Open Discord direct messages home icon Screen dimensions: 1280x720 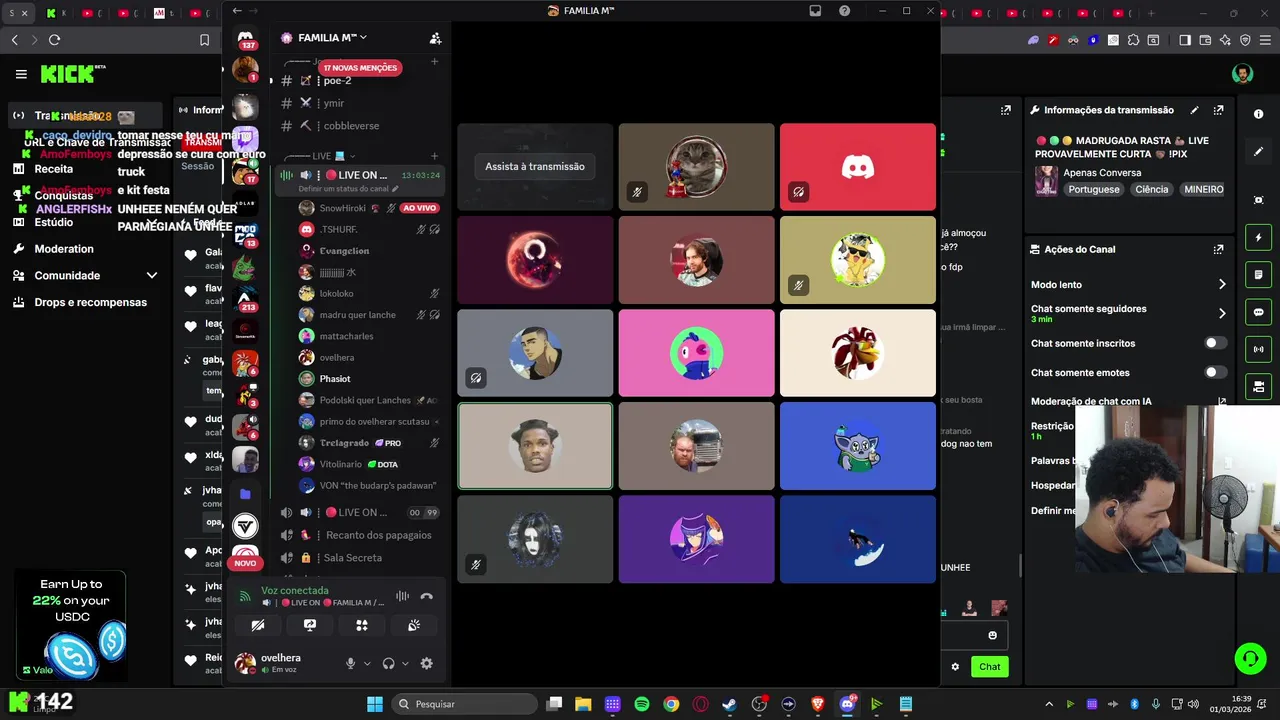point(245,37)
